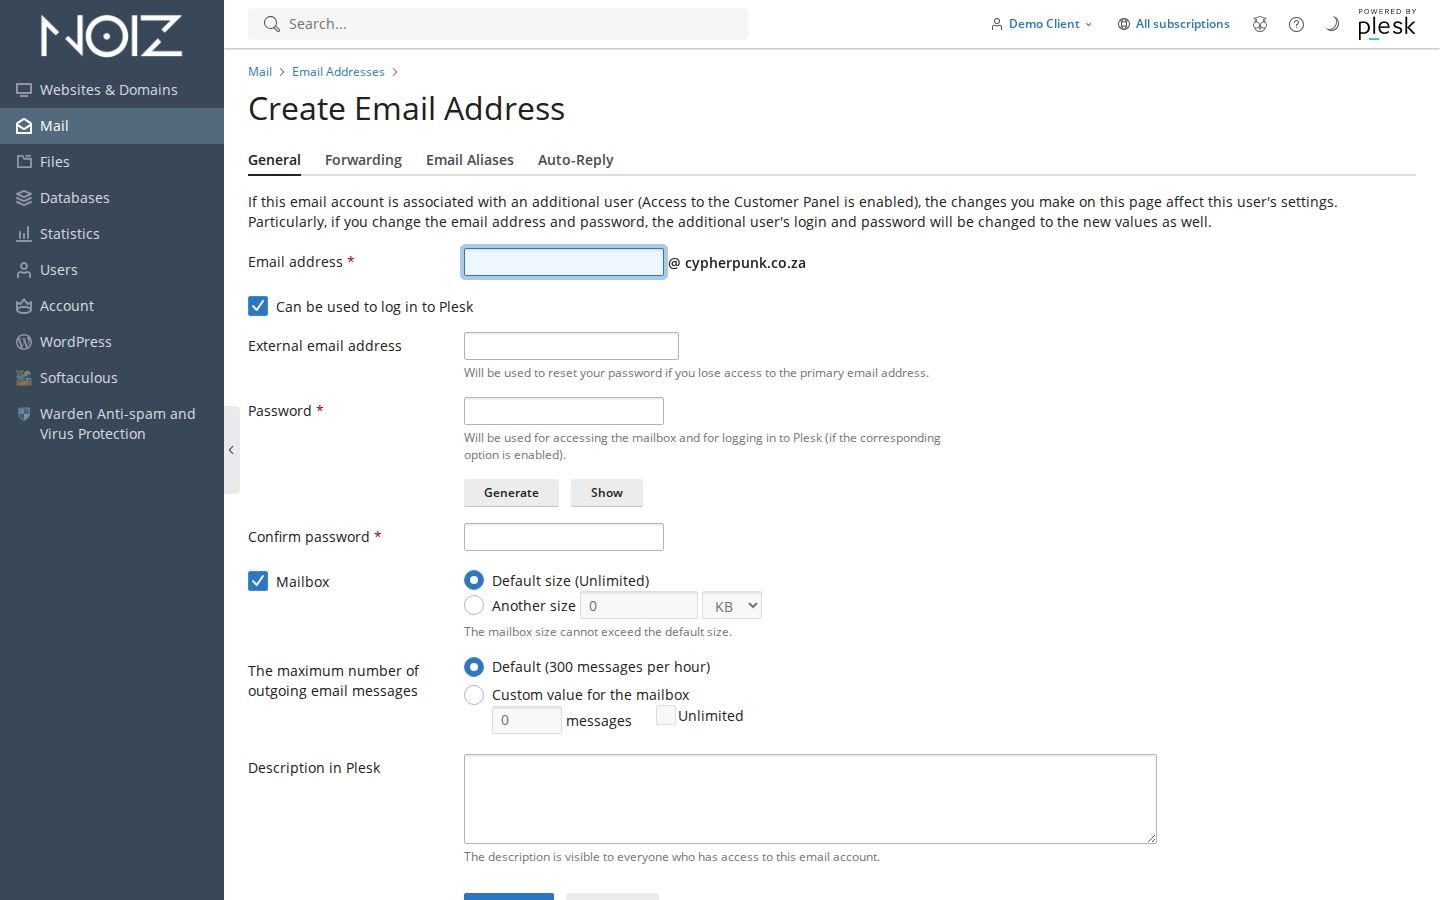Click the custom messages number field
This screenshot has height=900, width=1440.
pos(527,720)
